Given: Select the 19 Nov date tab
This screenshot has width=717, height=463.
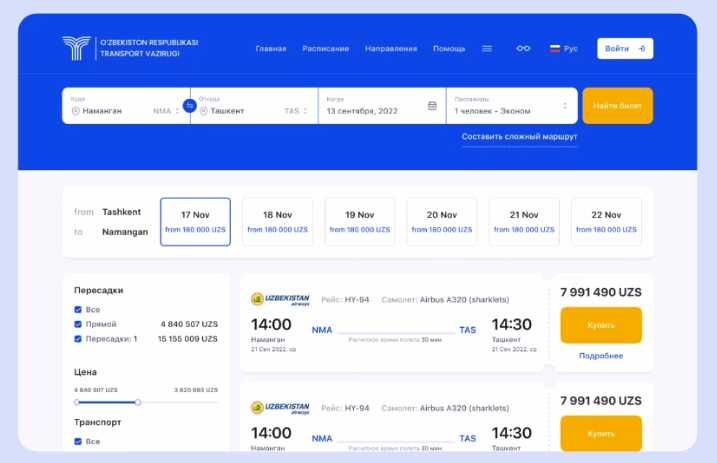Looking at the screenshot, I should pos(360,222).
